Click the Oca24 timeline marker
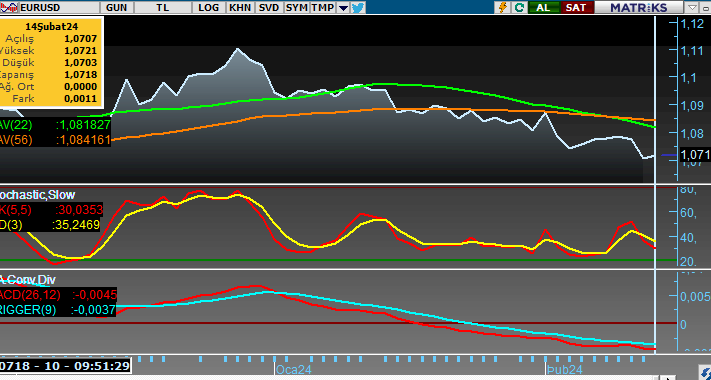 coord(294,369)
